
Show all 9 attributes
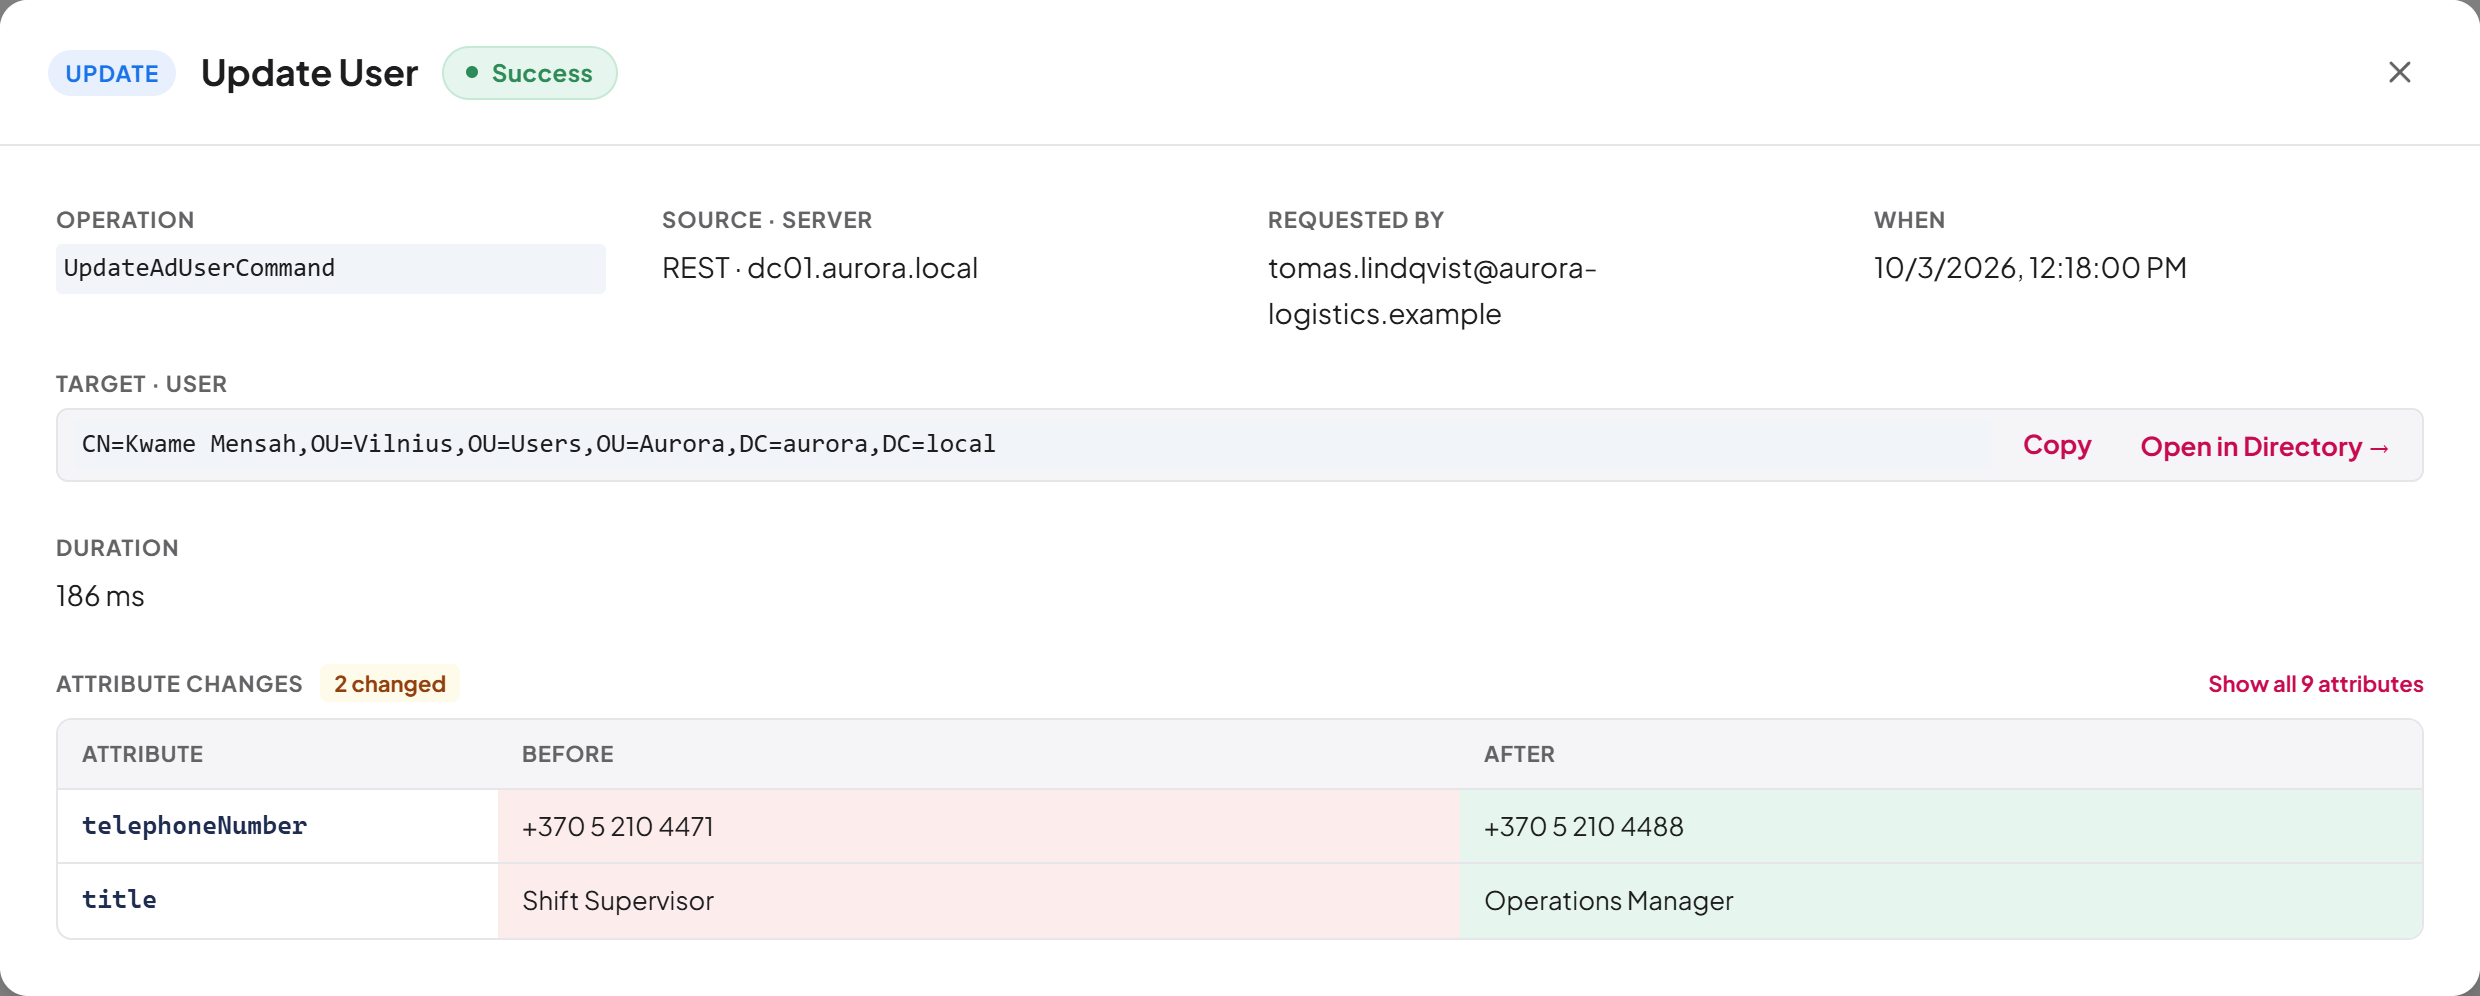(x=2315, y=684)
